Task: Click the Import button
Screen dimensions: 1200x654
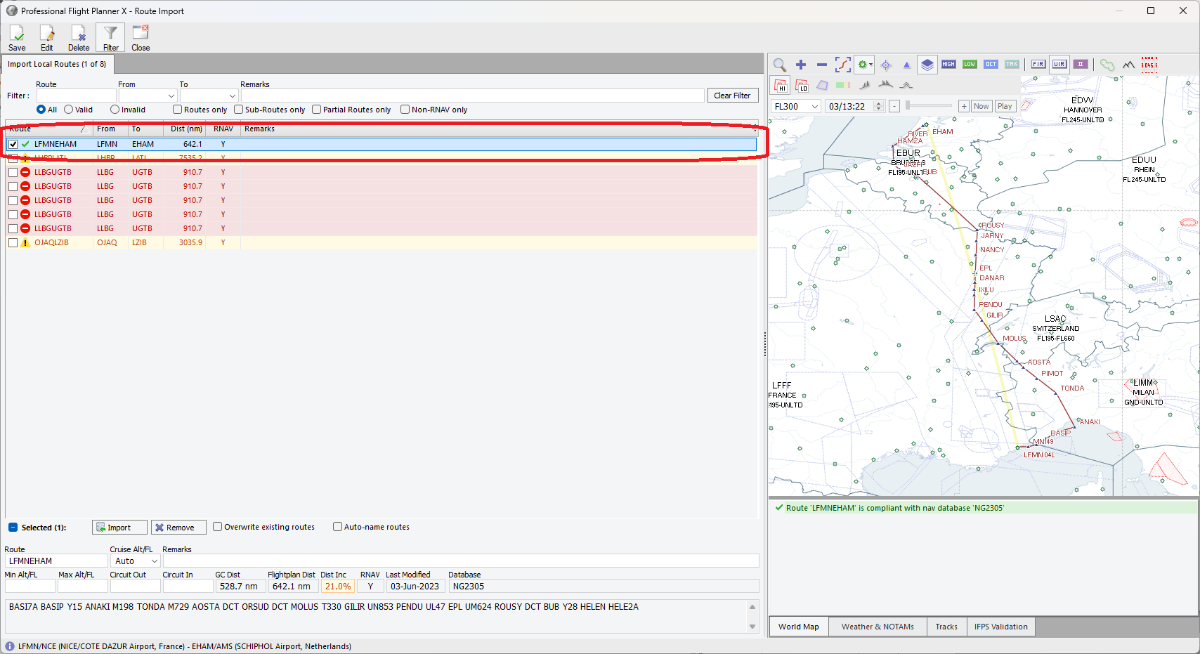Action: 120,527
